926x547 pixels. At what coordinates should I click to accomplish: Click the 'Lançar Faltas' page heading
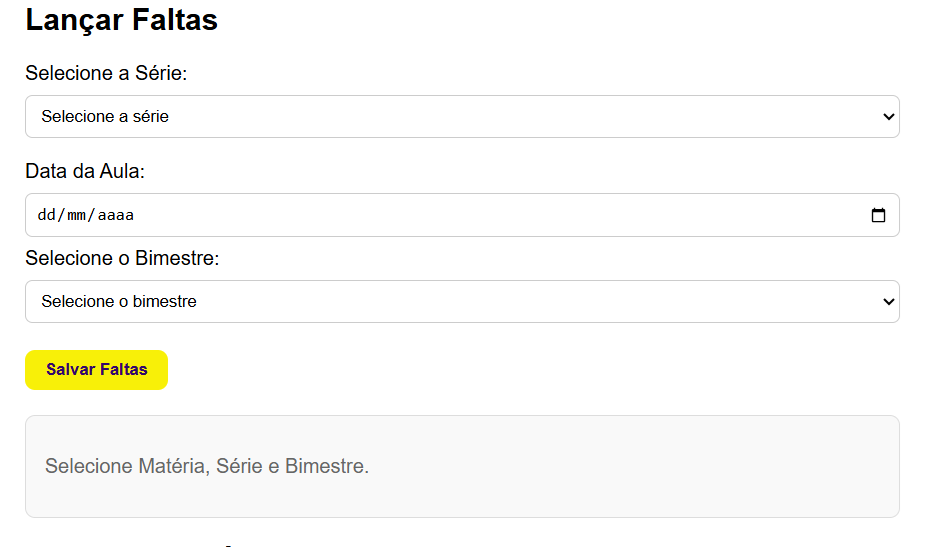pyautogui.click(x=121, y=20)
